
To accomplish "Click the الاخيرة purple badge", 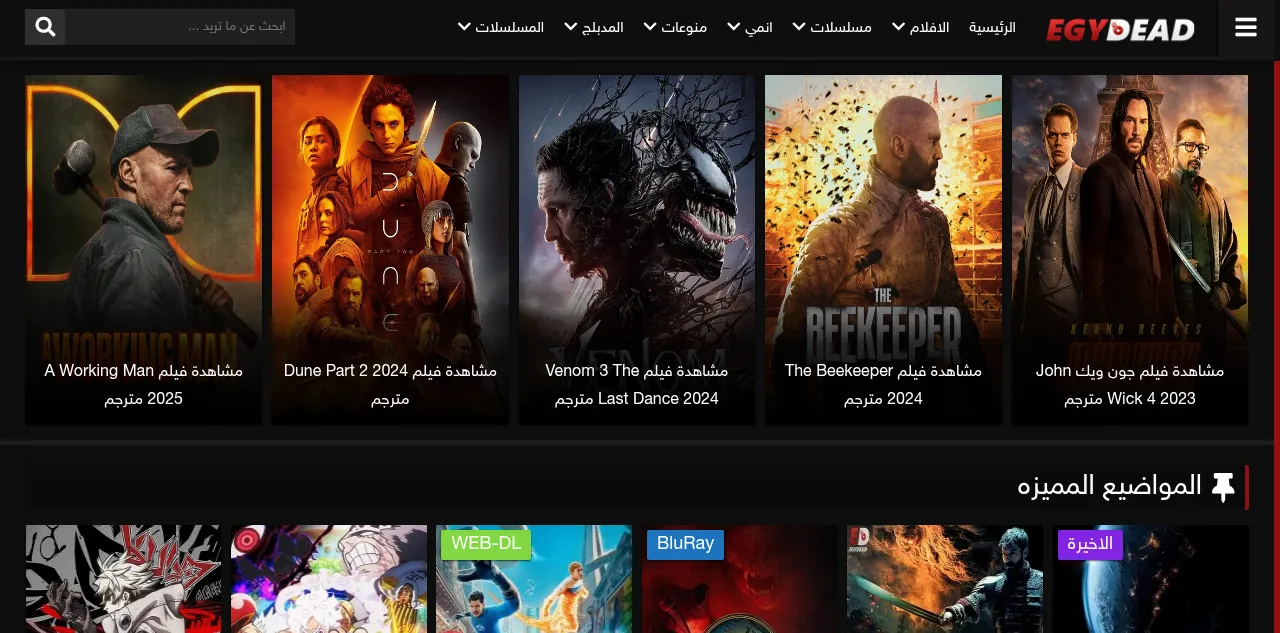I will (1090, 544).
